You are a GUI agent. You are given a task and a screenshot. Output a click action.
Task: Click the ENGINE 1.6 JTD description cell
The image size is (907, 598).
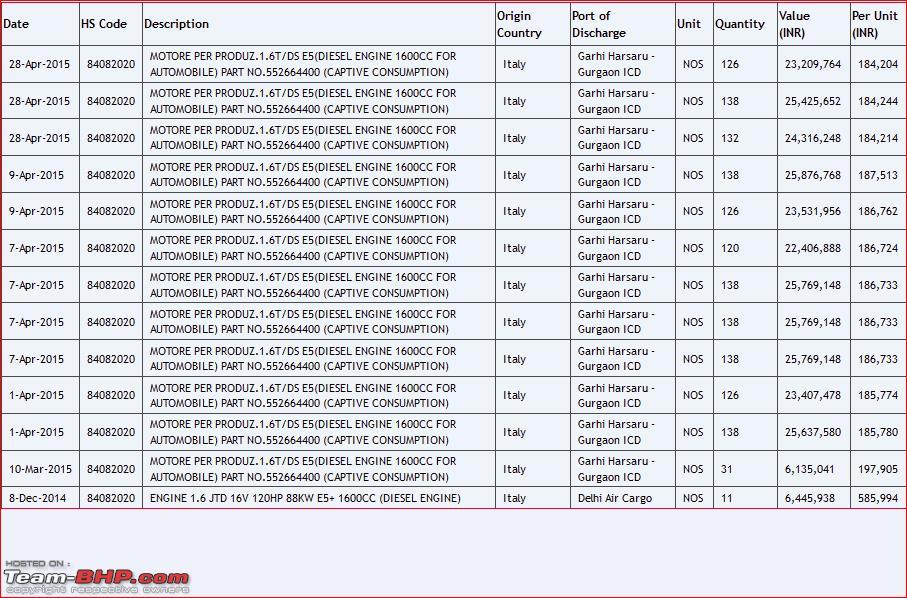(305, 498)
